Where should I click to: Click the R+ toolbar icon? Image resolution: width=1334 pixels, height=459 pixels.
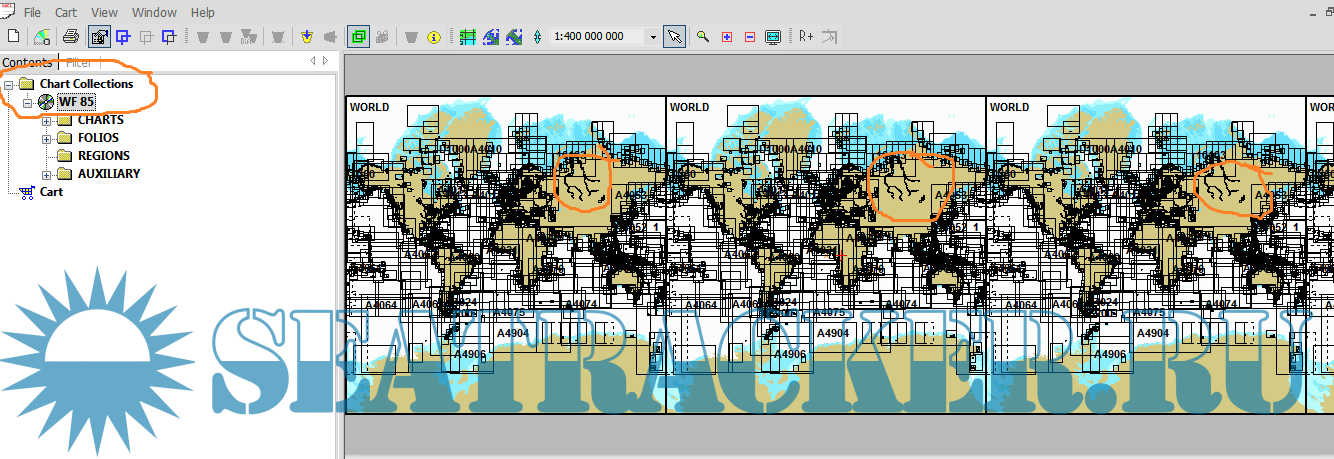pos(806,37)
